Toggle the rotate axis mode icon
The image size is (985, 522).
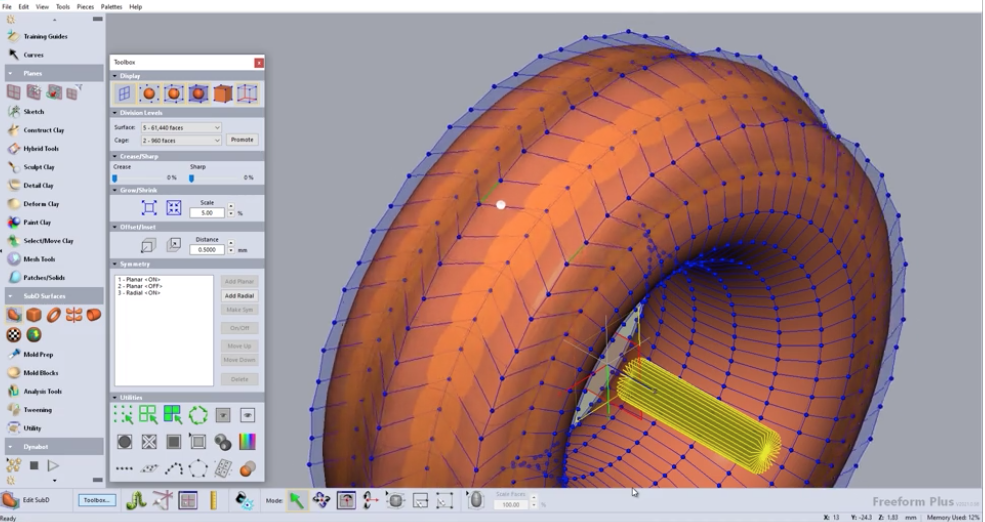370,500
